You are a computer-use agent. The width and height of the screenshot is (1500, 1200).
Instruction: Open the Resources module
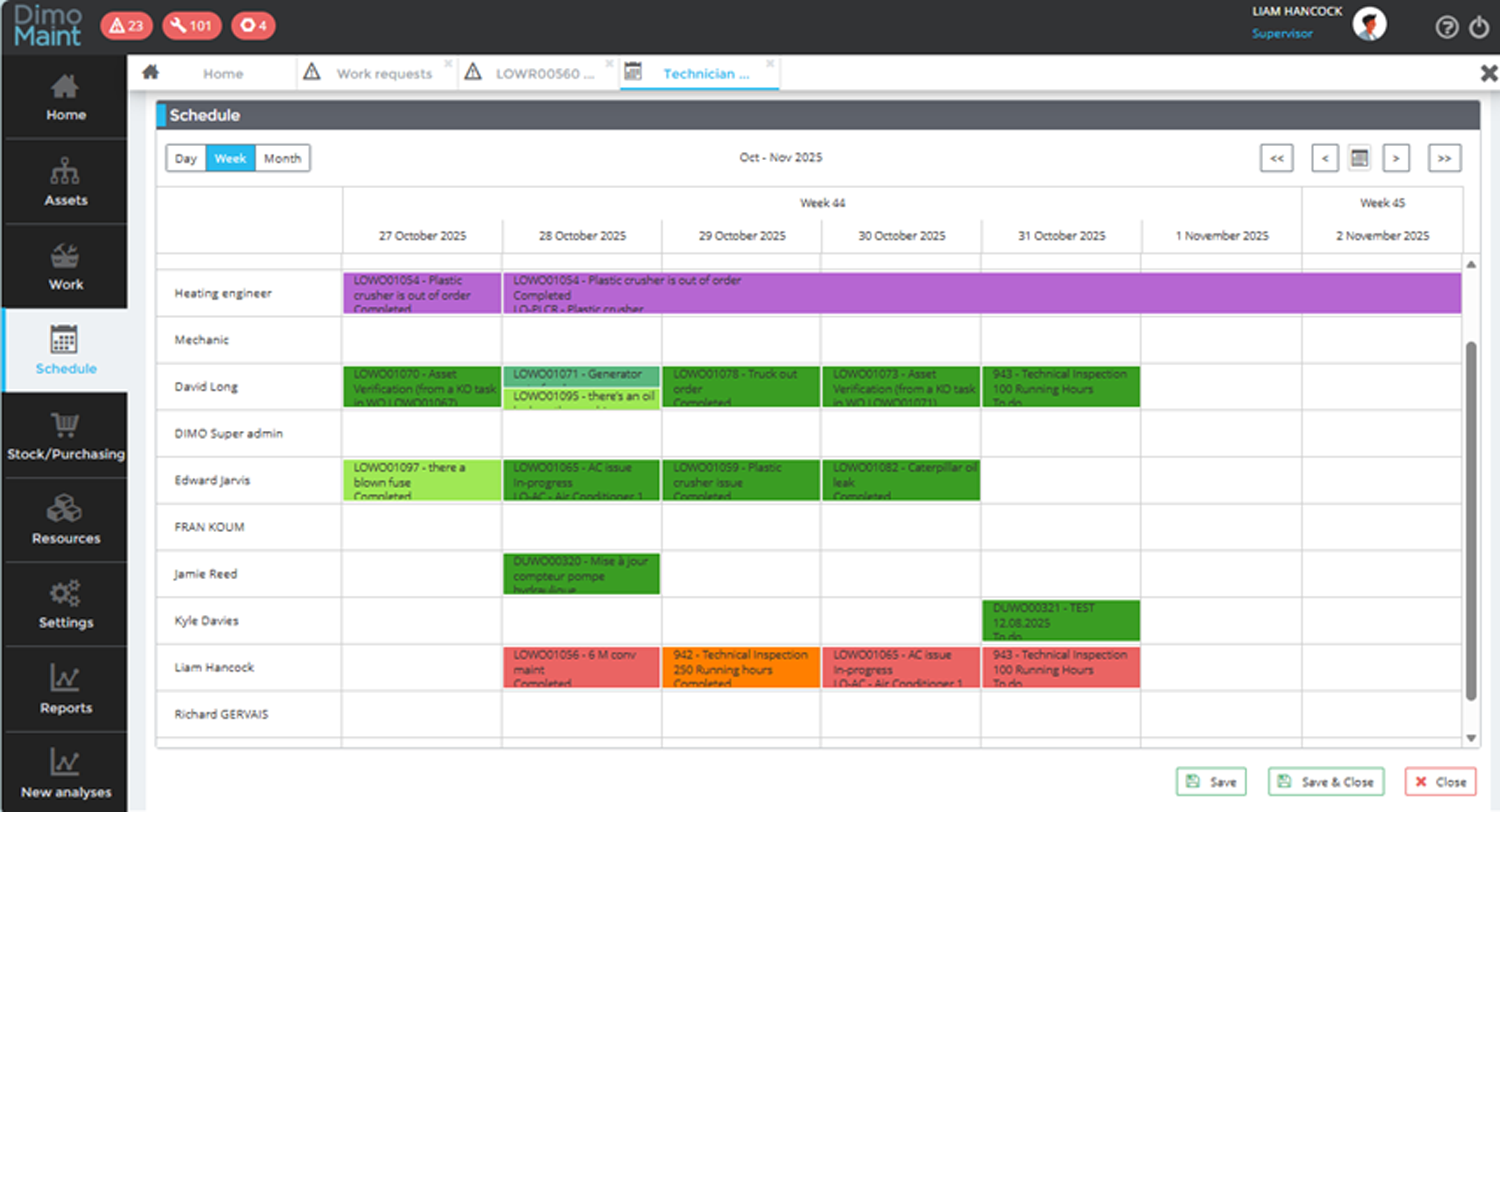(65, 520)
